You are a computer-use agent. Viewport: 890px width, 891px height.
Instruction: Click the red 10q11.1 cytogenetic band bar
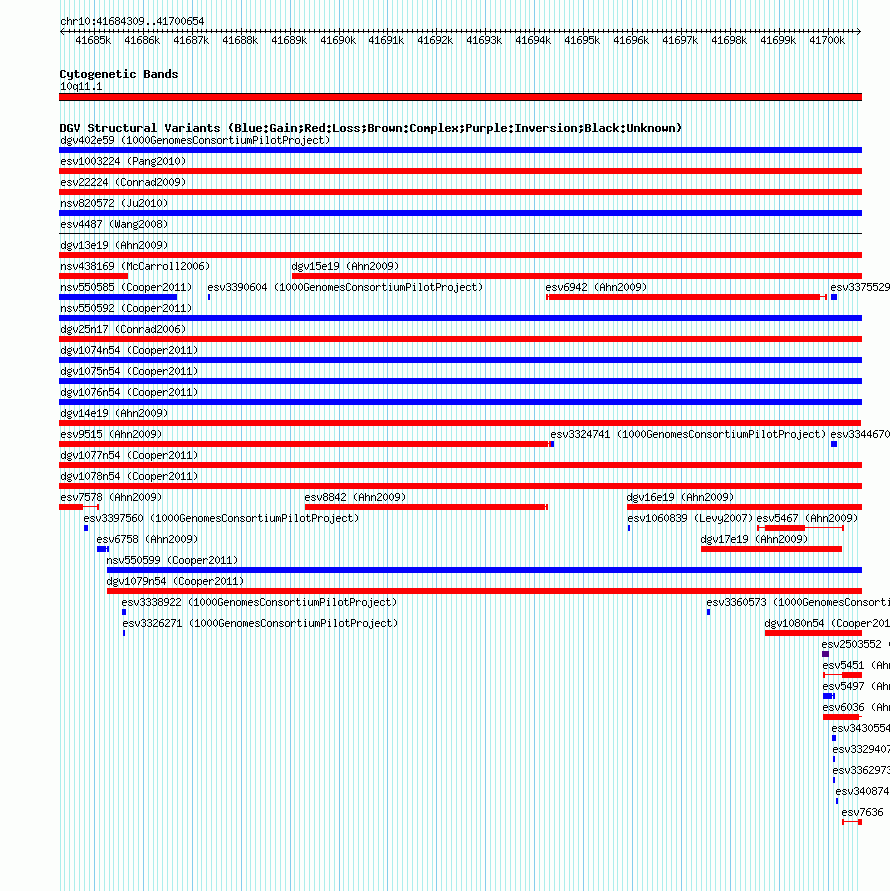point(460,97)
